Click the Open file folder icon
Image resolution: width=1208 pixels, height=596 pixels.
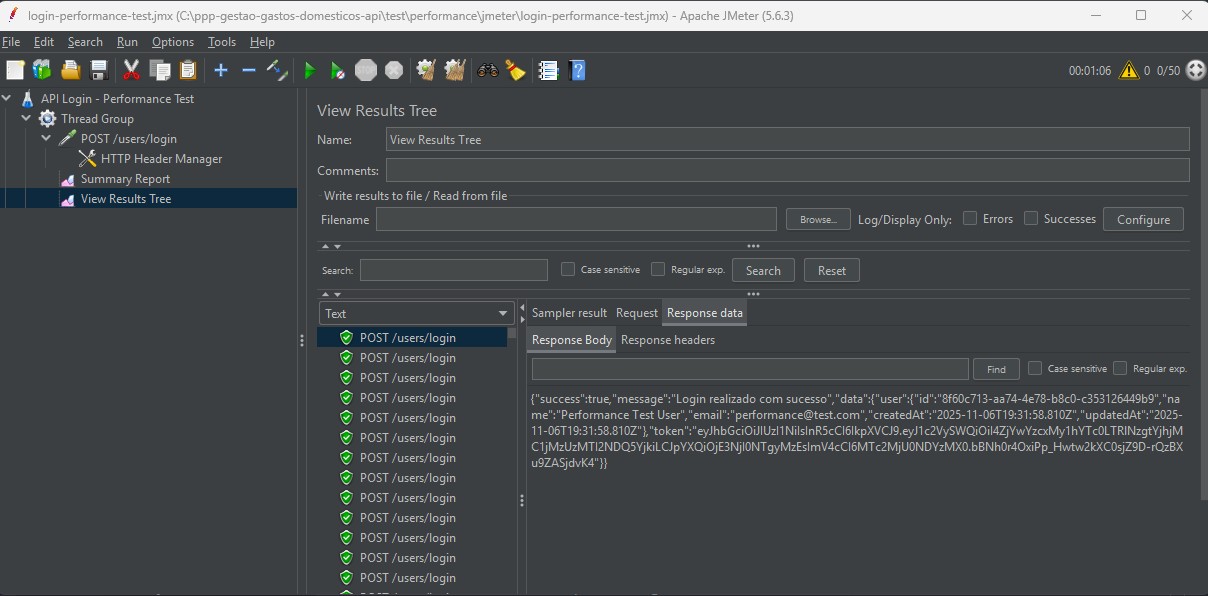coord(70,70)
